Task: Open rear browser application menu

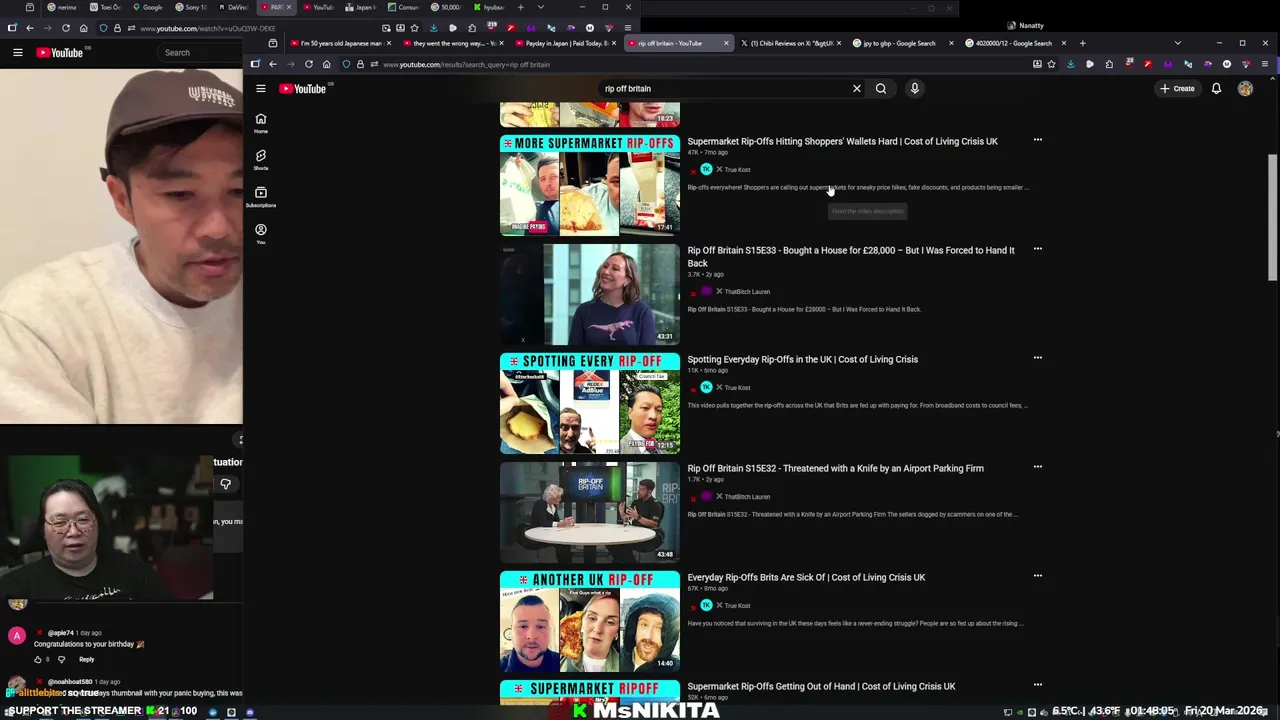Action: [x=628, y=28]
